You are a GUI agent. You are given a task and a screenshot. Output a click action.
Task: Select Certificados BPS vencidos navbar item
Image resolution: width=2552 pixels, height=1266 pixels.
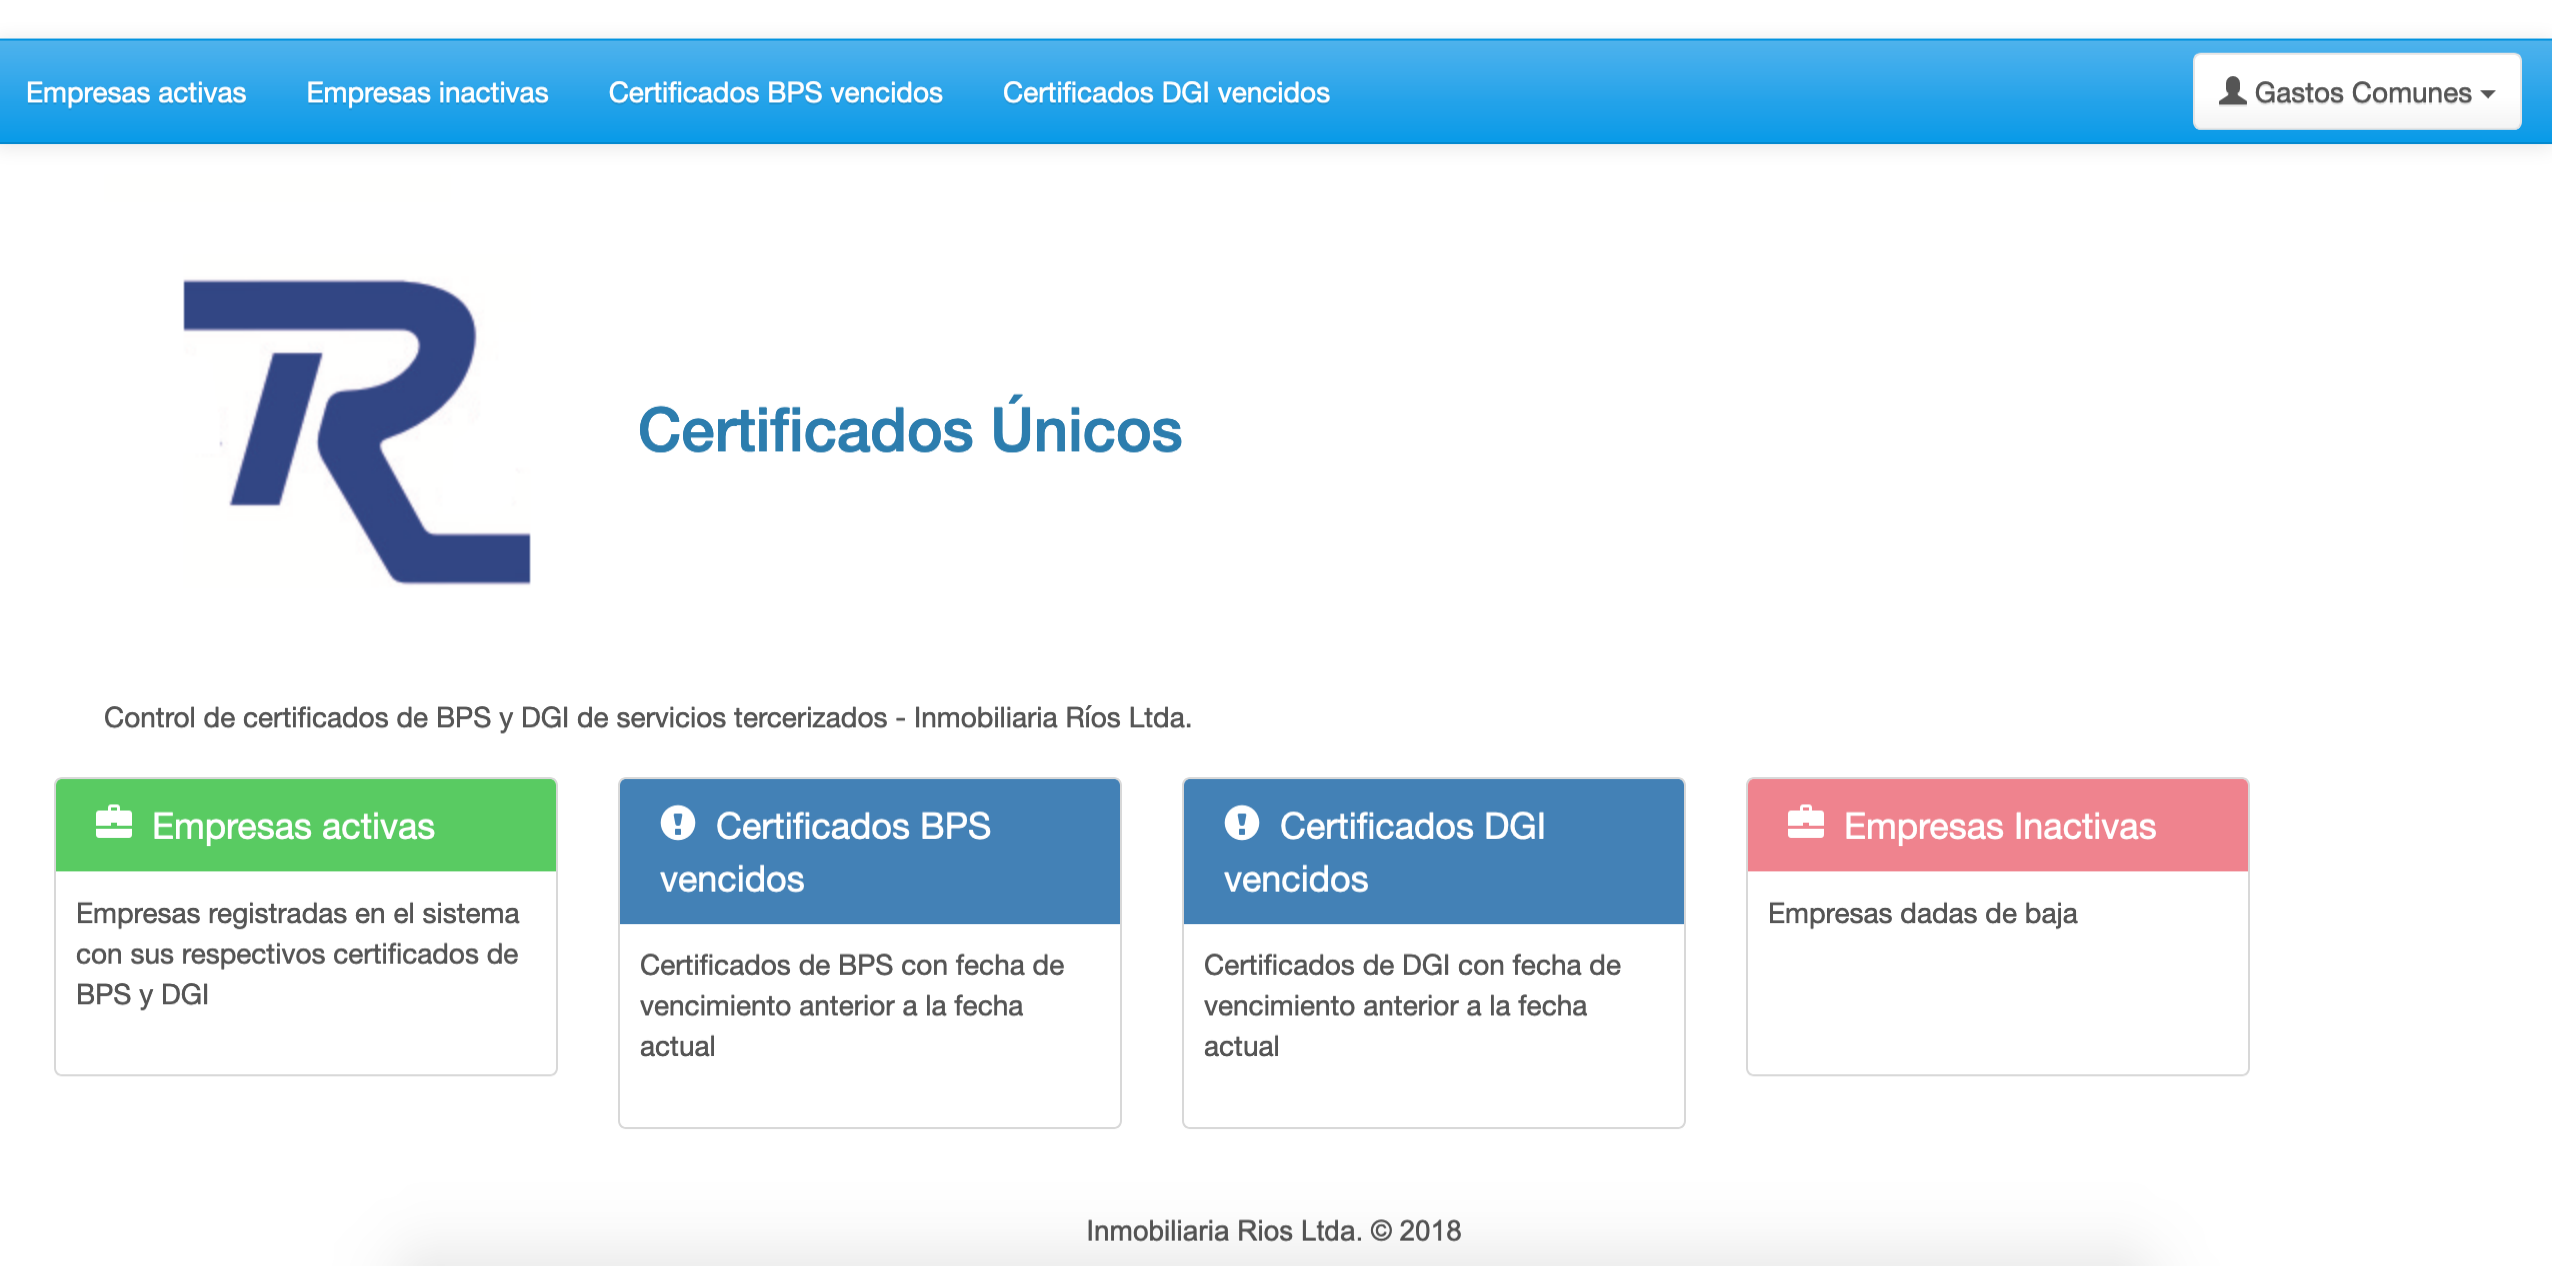(x=775, y=93)
